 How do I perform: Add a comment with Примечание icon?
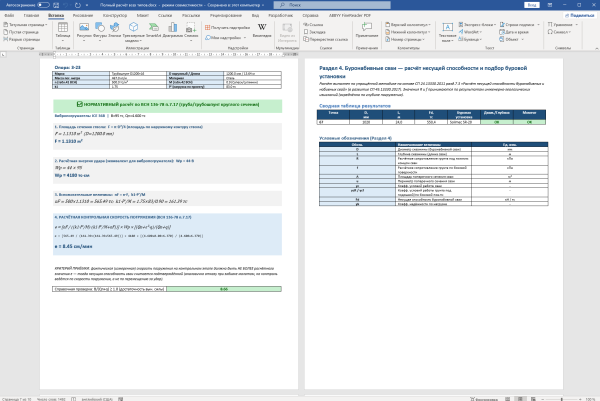click(367, 30)
